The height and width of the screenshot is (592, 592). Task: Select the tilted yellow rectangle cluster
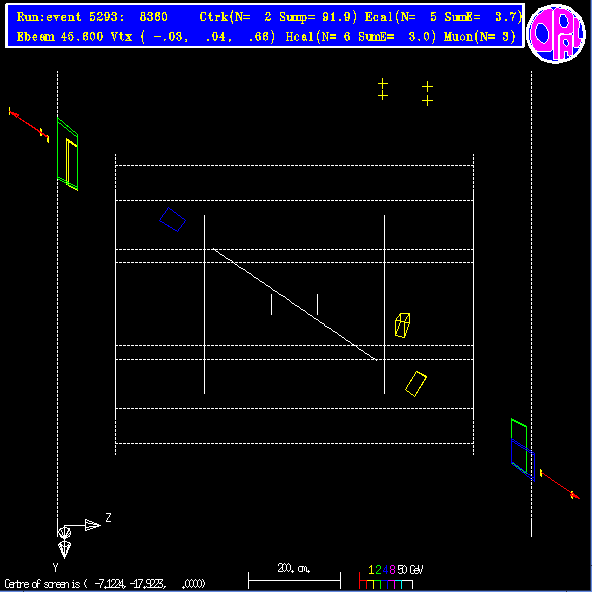click(416, 384)
